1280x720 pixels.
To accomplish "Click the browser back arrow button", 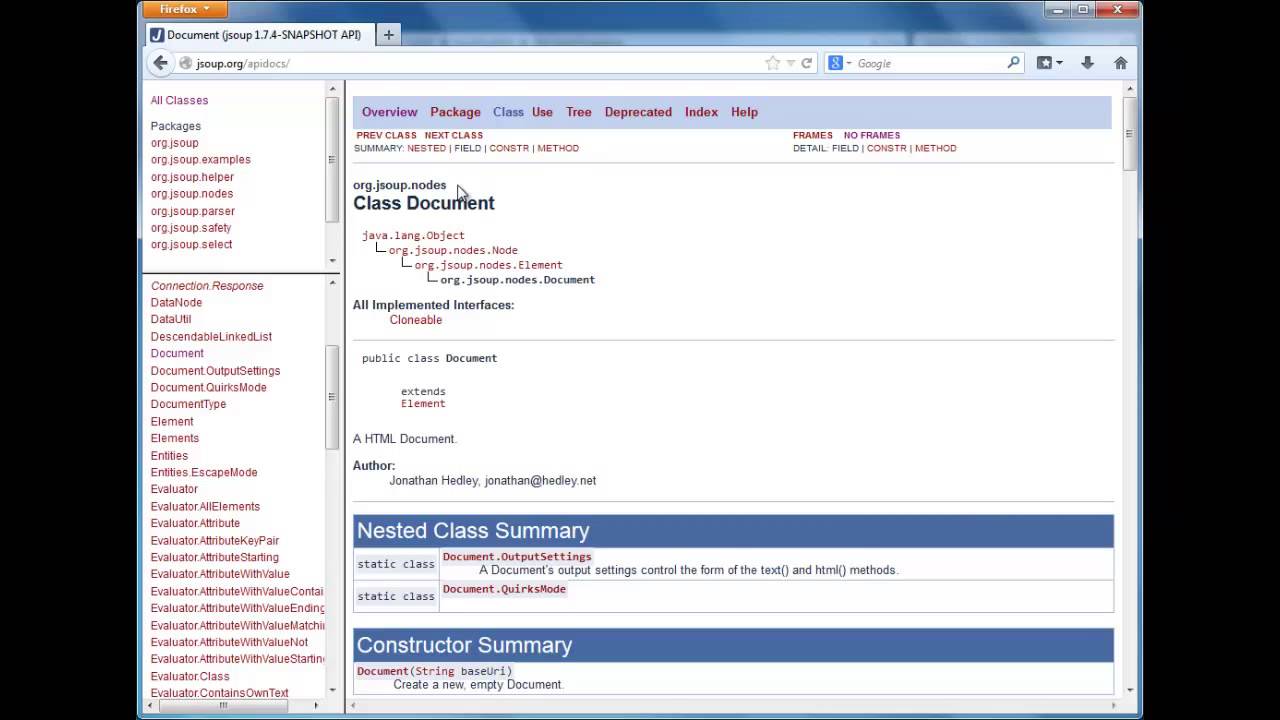I will [160, 63].
